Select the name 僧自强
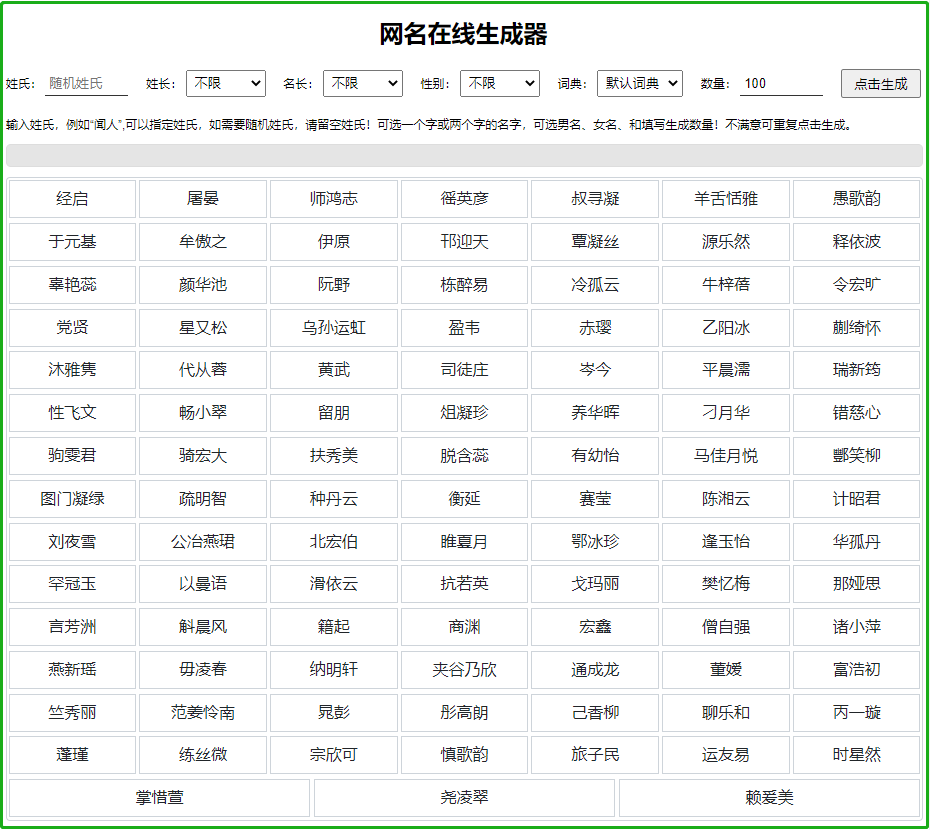Image resolution: width=930 pixels, height=830 pixels. (x=726, y=627)
